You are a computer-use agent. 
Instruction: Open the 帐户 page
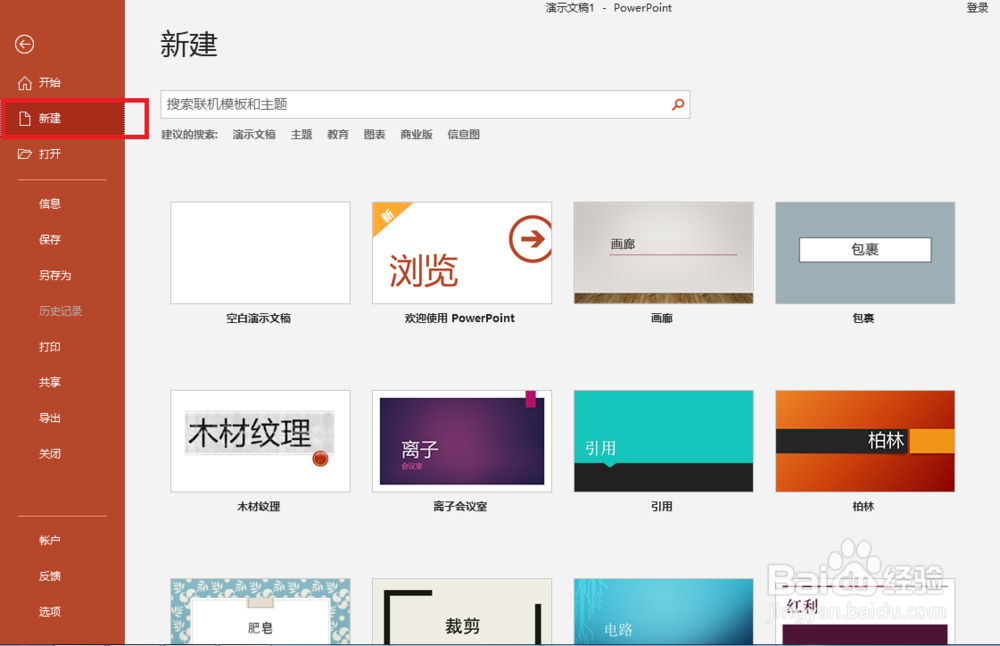[x=50, y=541]
